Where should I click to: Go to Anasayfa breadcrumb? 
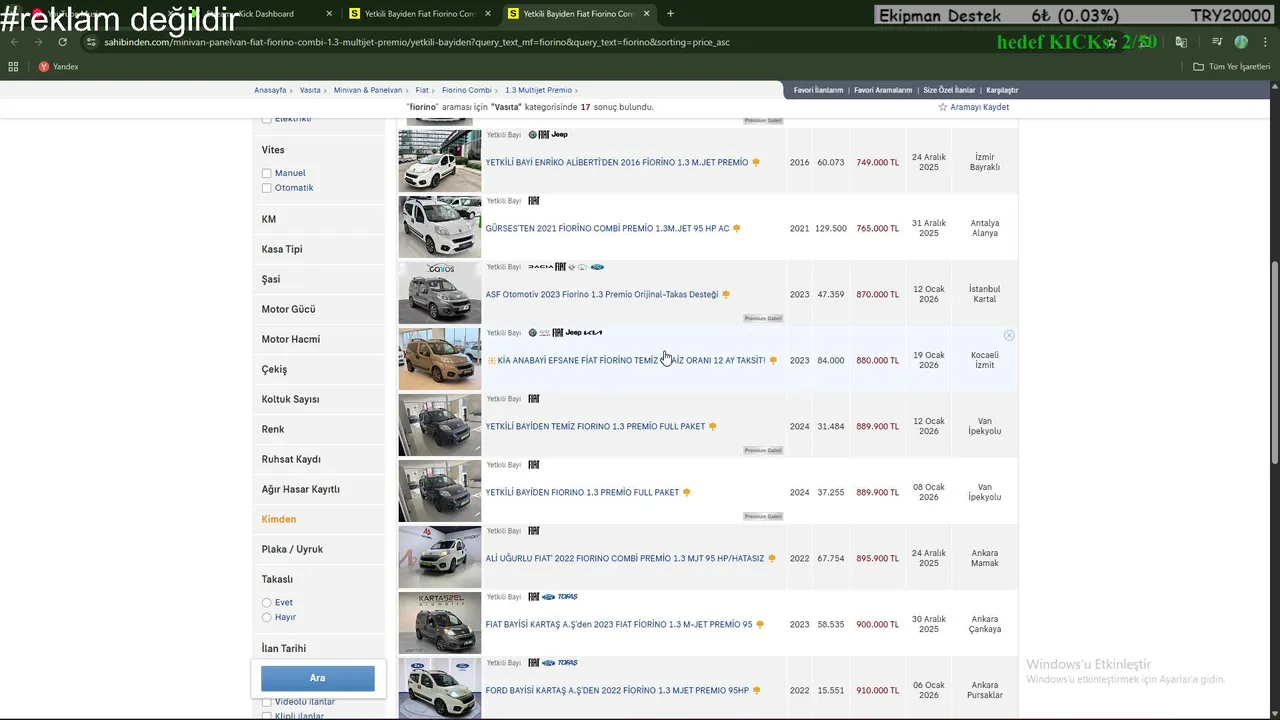[270, 90]
